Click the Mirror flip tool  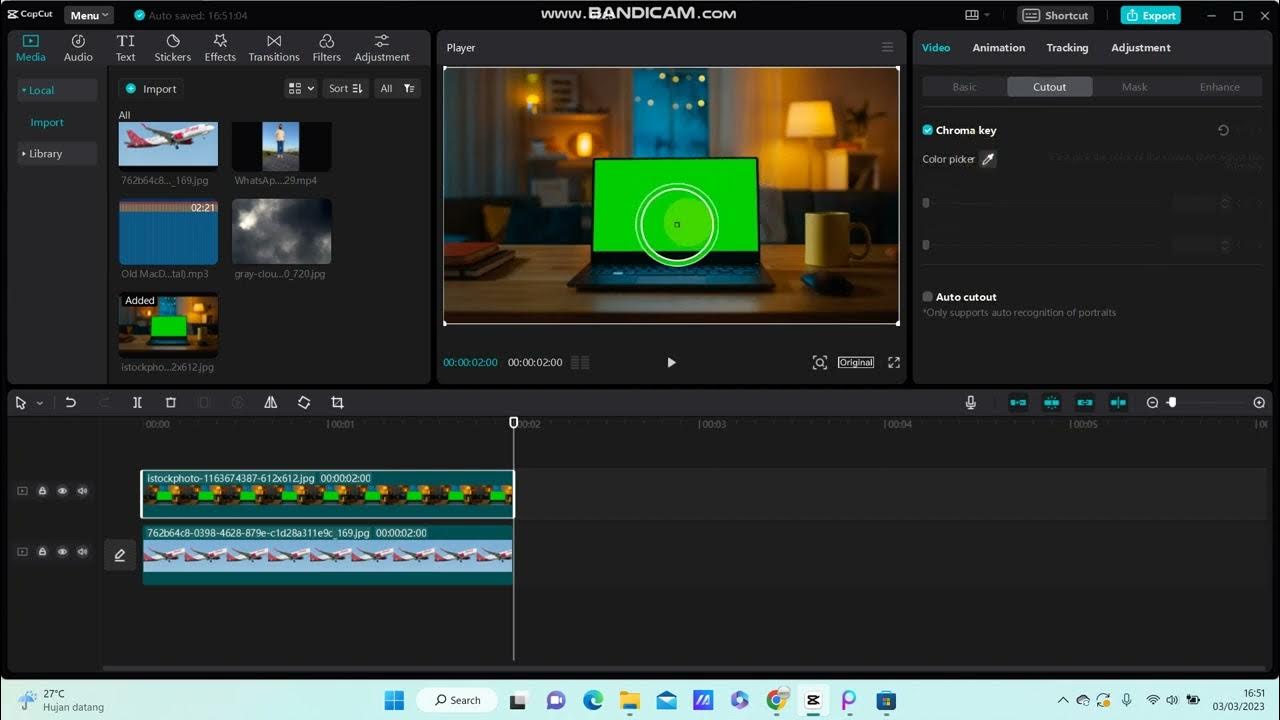click(270, 402)
